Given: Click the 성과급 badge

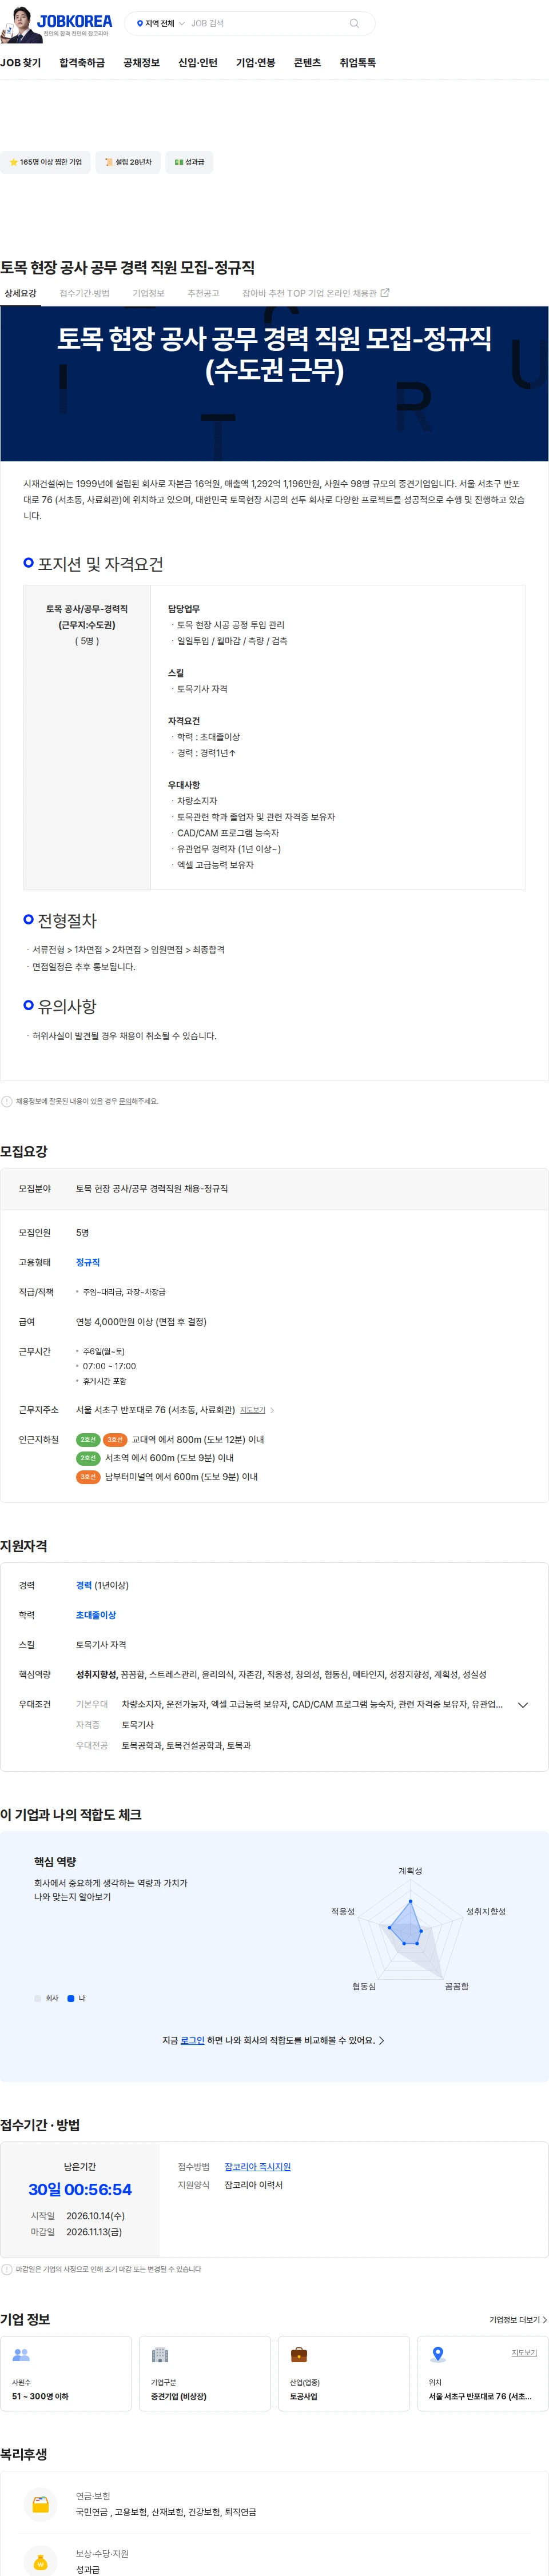Looking at the screenshot, I should tap(189, 162).
